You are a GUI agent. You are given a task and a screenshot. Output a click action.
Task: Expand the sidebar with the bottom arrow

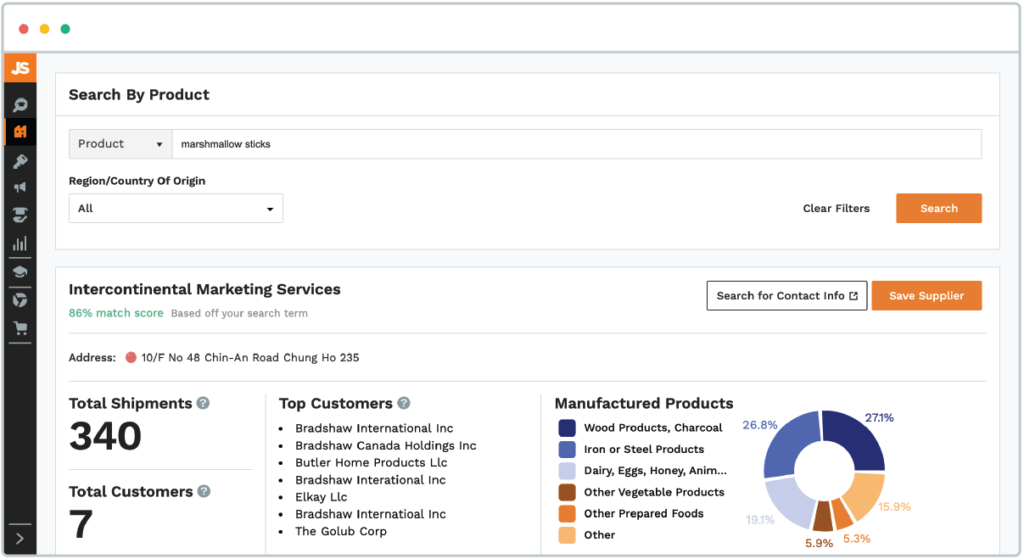[20, 539]
